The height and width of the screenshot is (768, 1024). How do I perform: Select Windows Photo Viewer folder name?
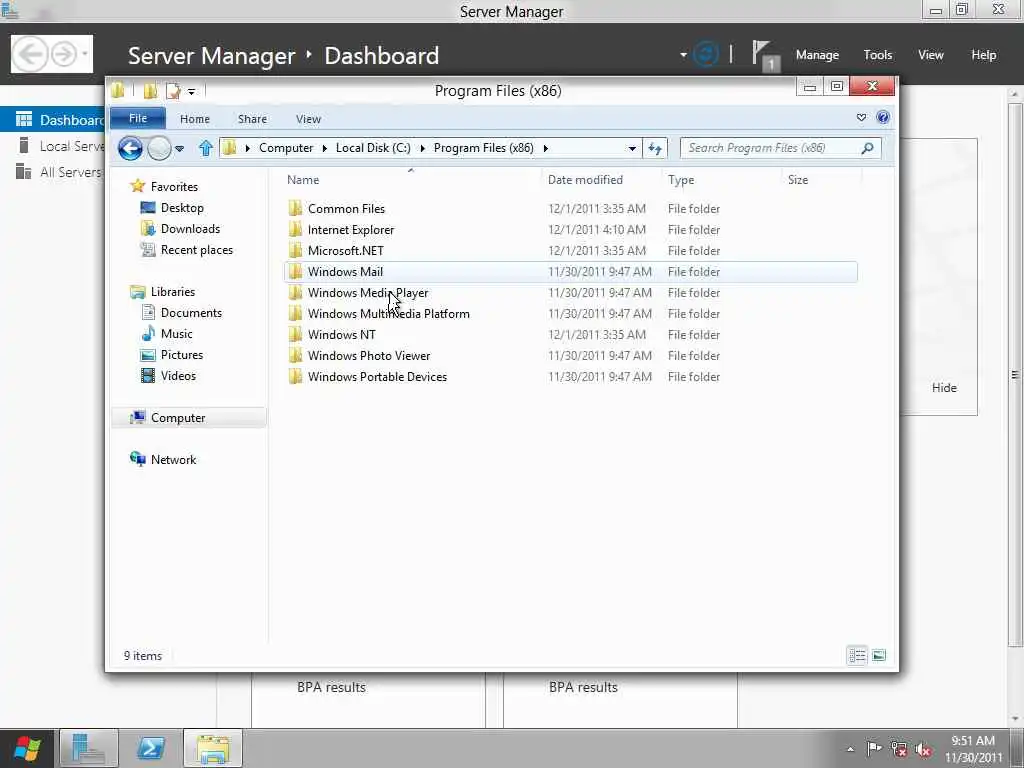coord(369,356)
